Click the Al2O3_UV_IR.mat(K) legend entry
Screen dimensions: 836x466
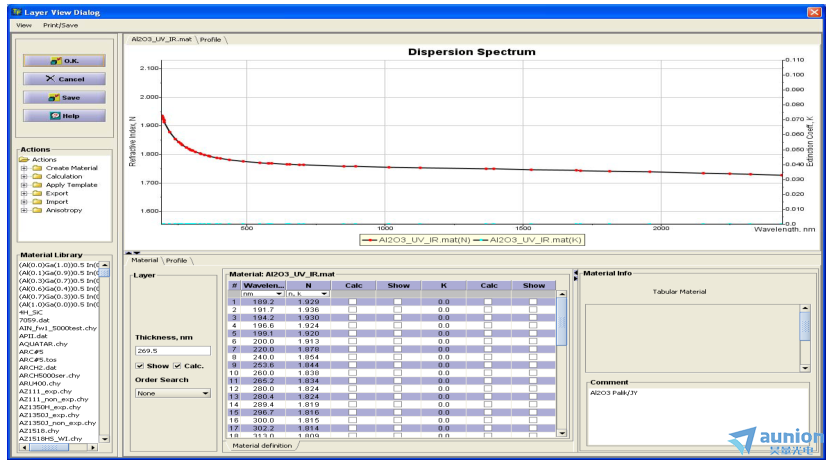tap(527, 240)
